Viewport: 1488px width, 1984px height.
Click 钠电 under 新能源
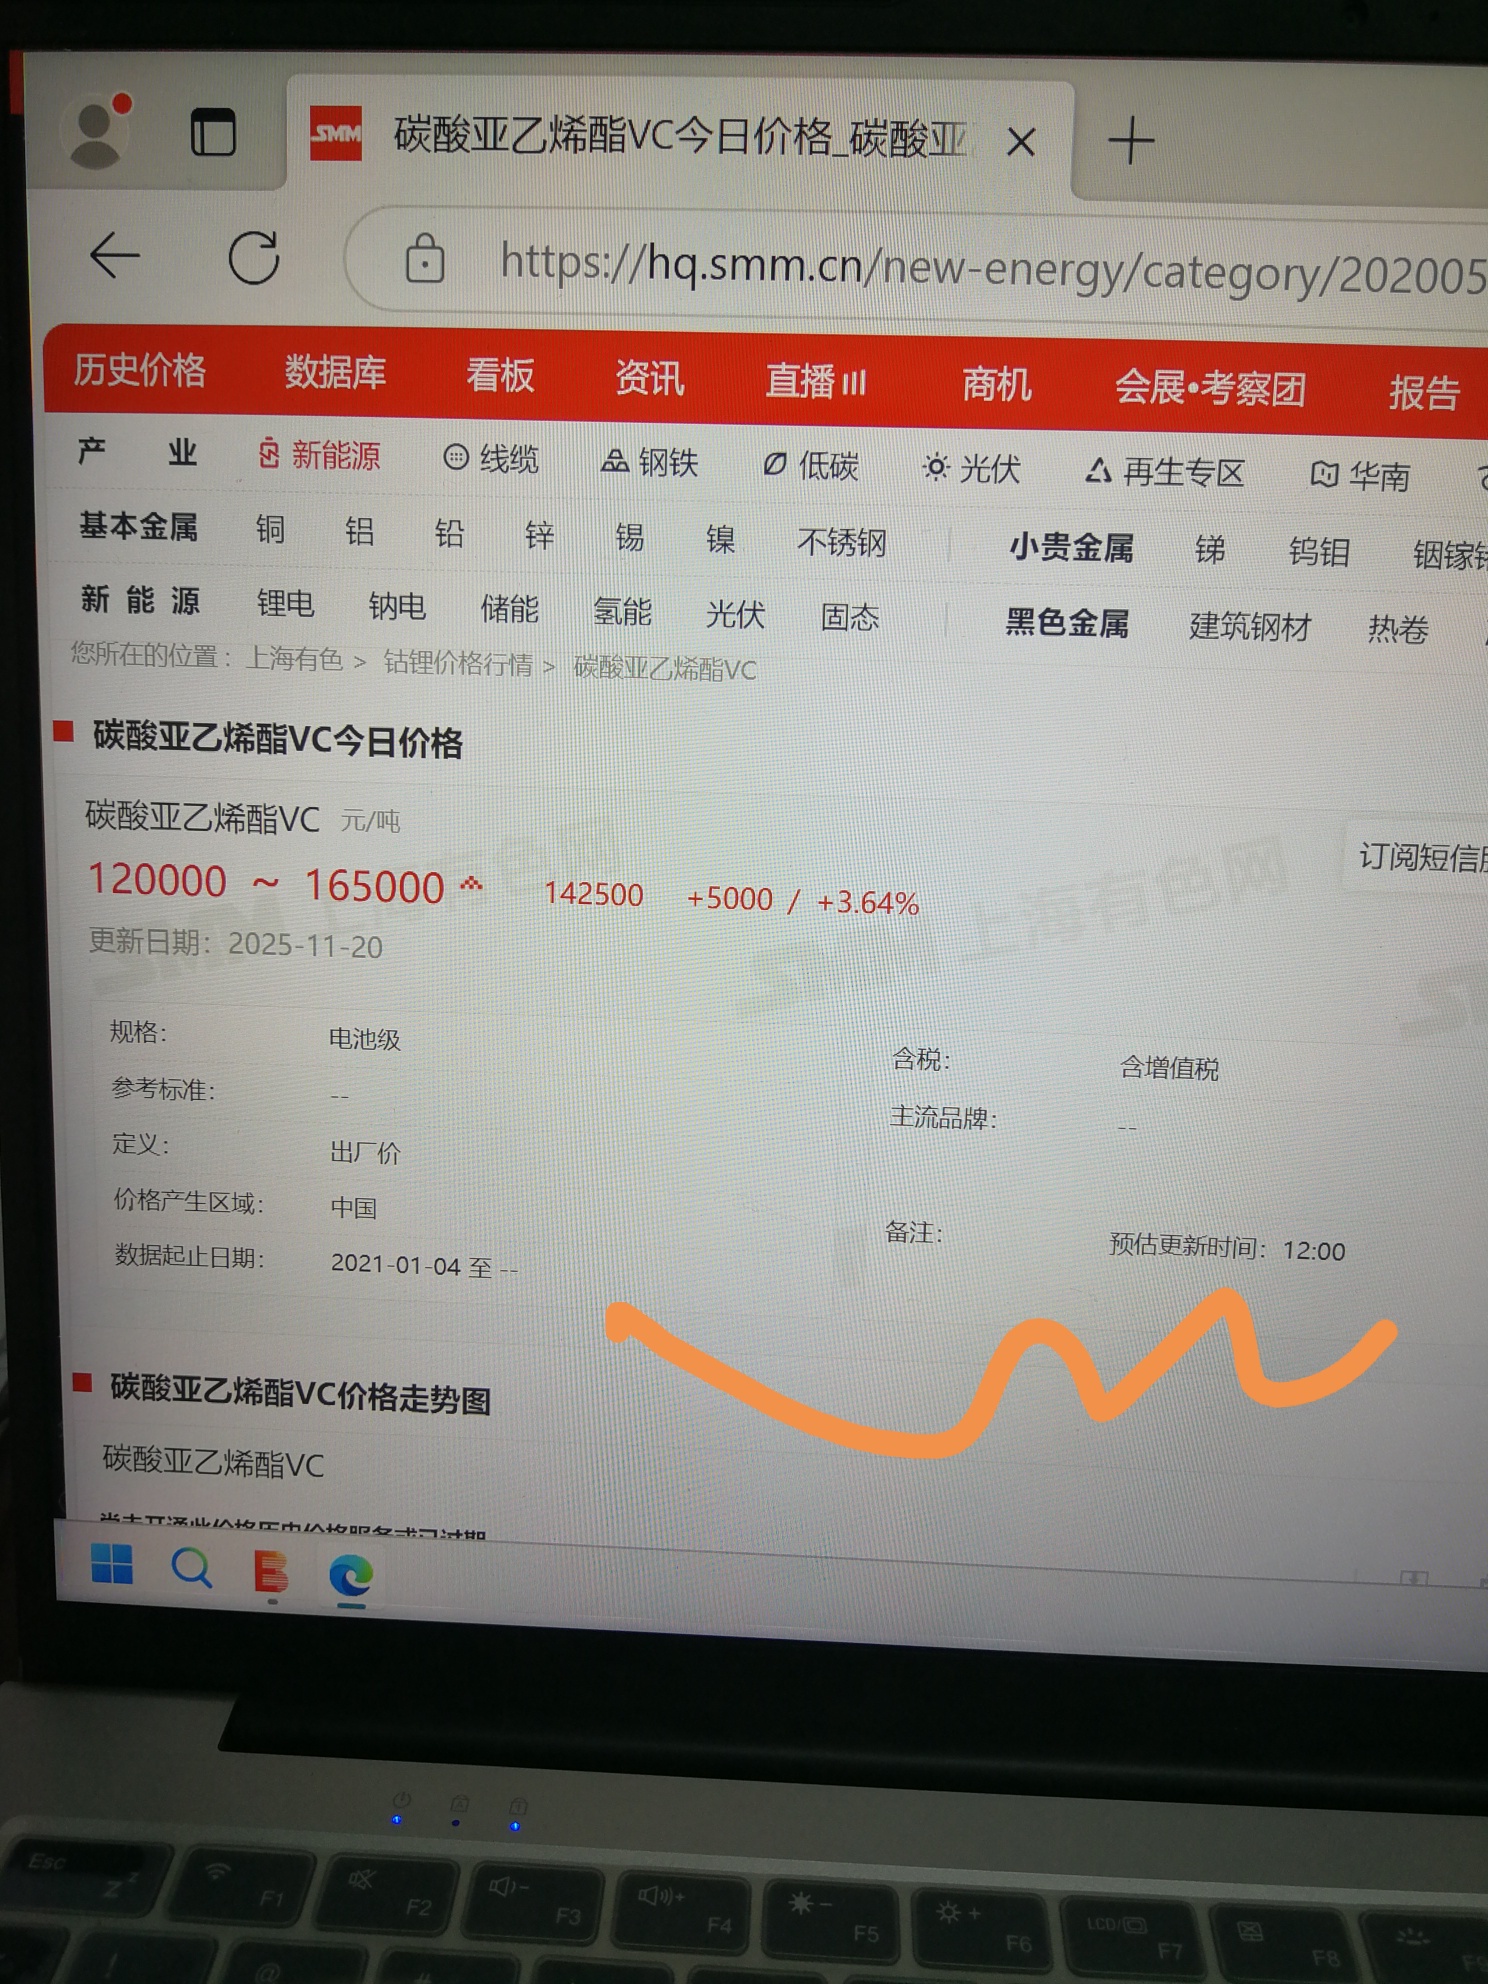coord(397,606)
